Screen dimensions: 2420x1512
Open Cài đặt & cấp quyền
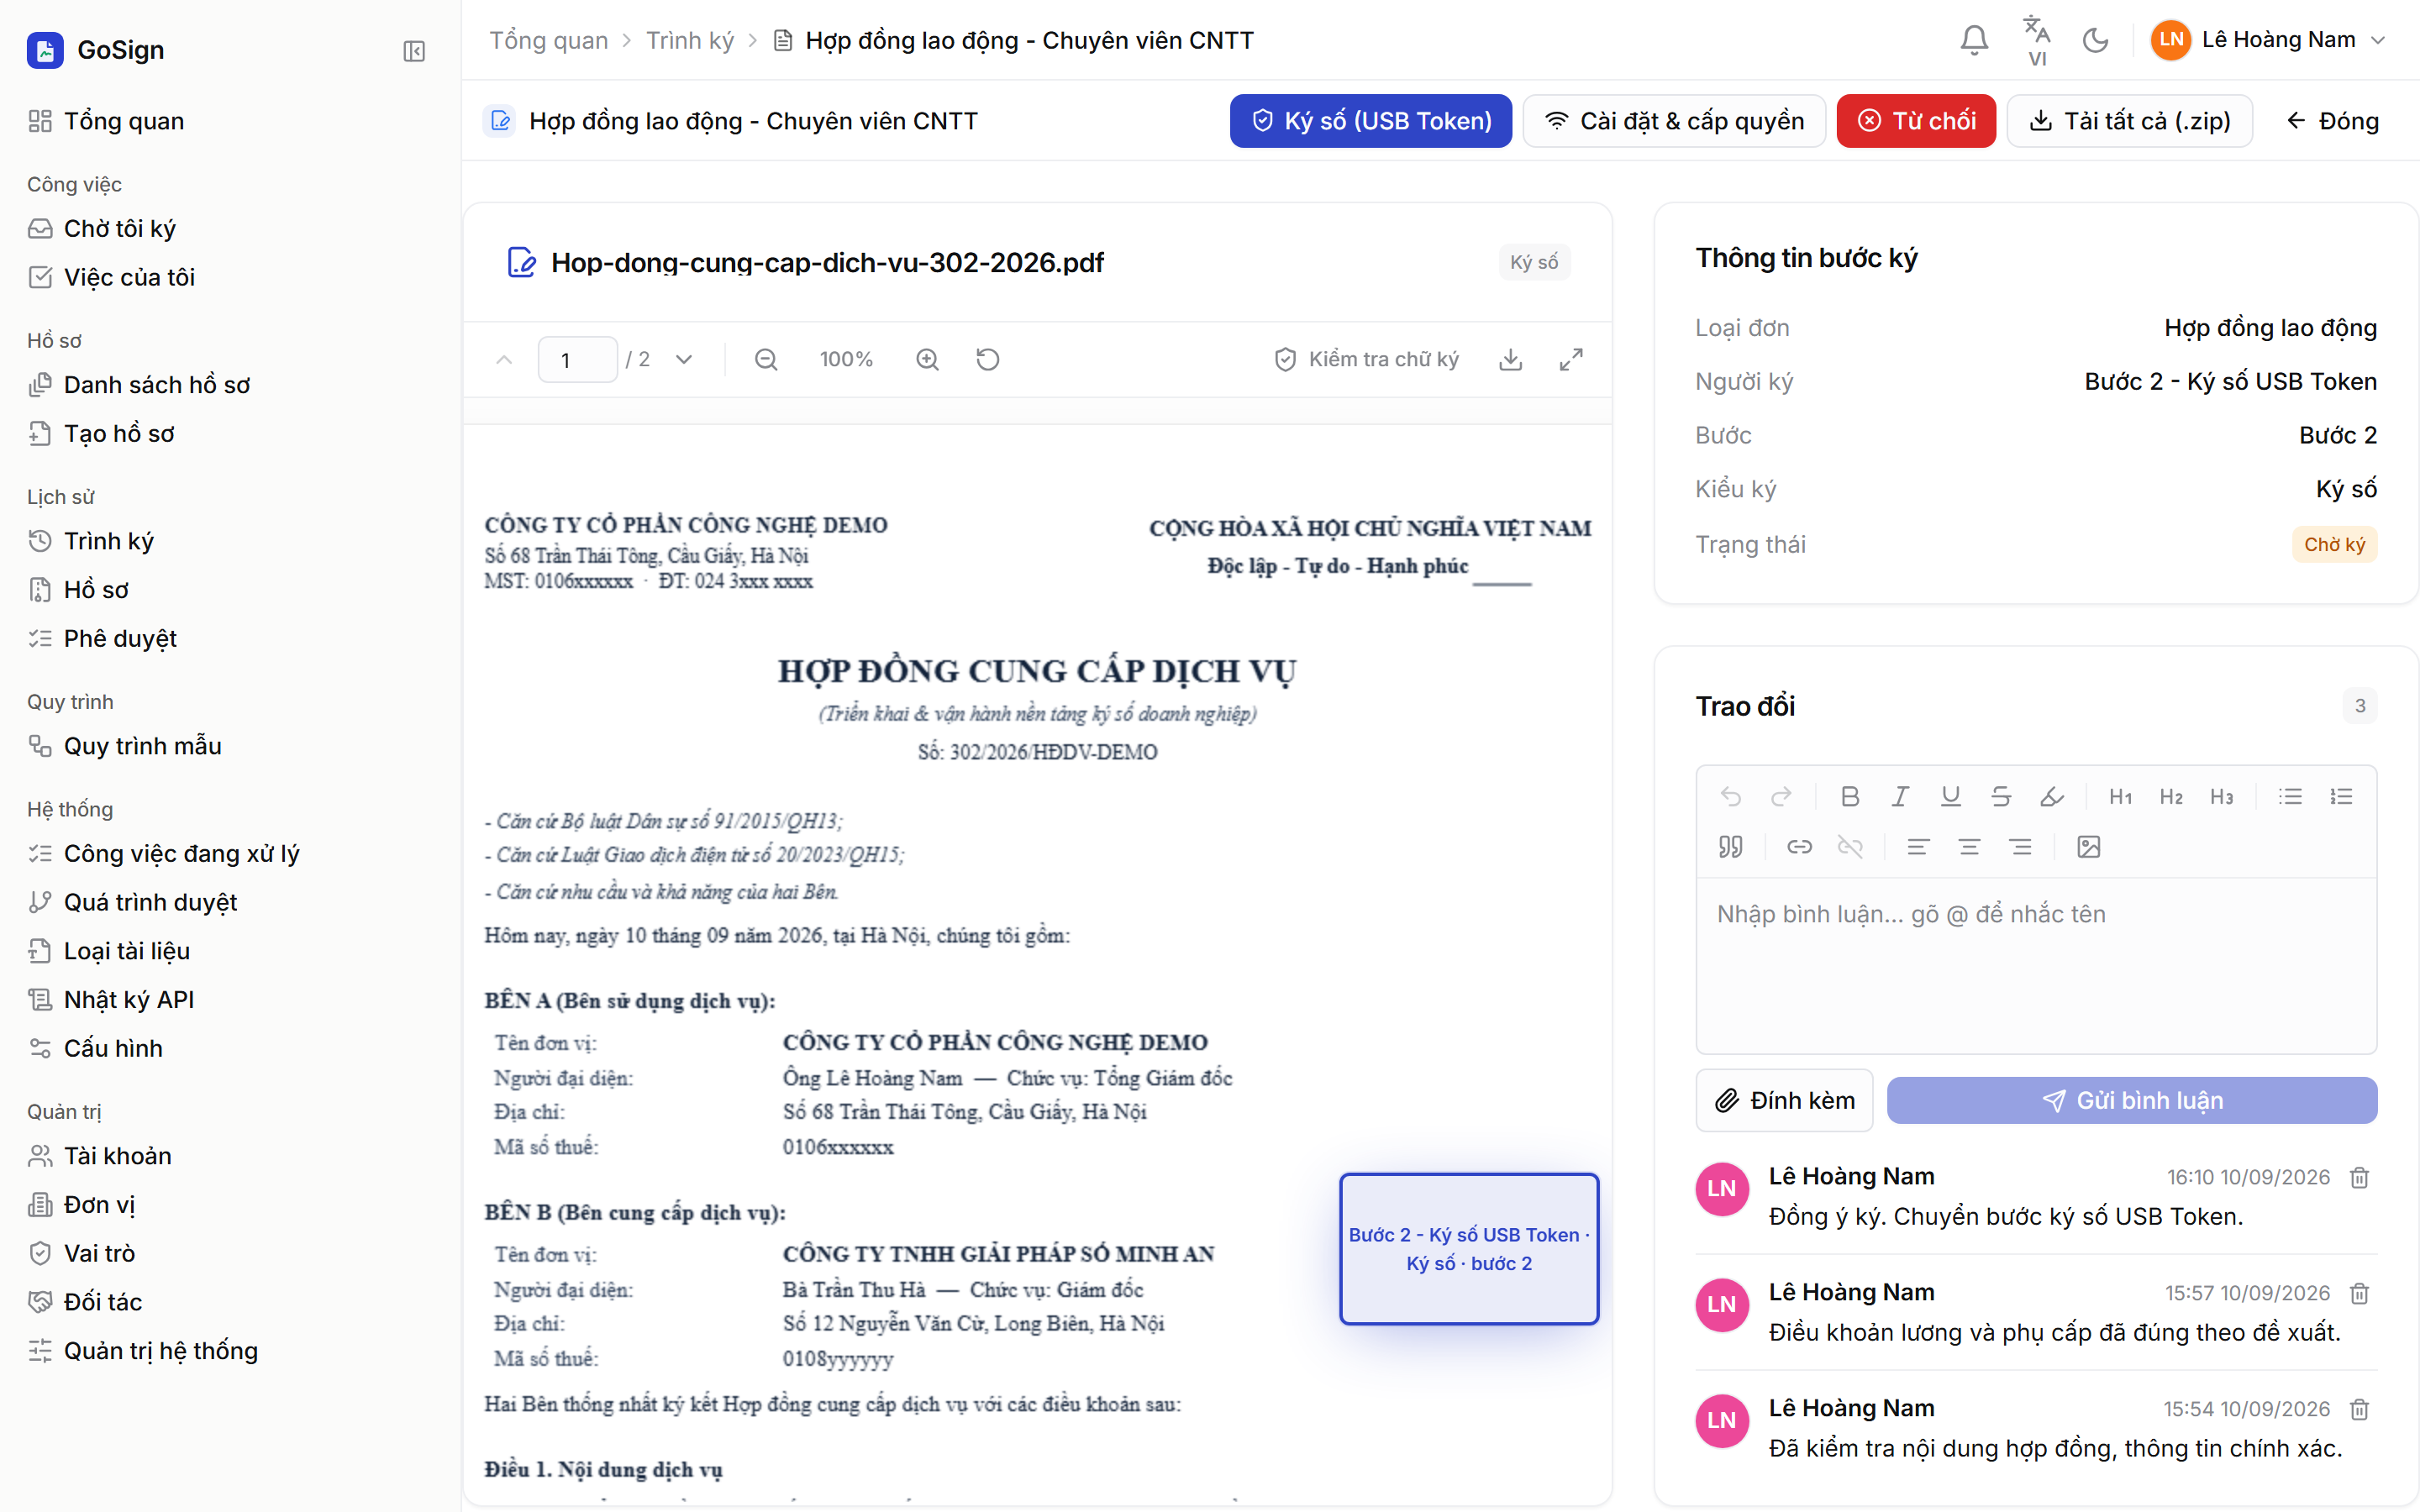pos(1674,121)
